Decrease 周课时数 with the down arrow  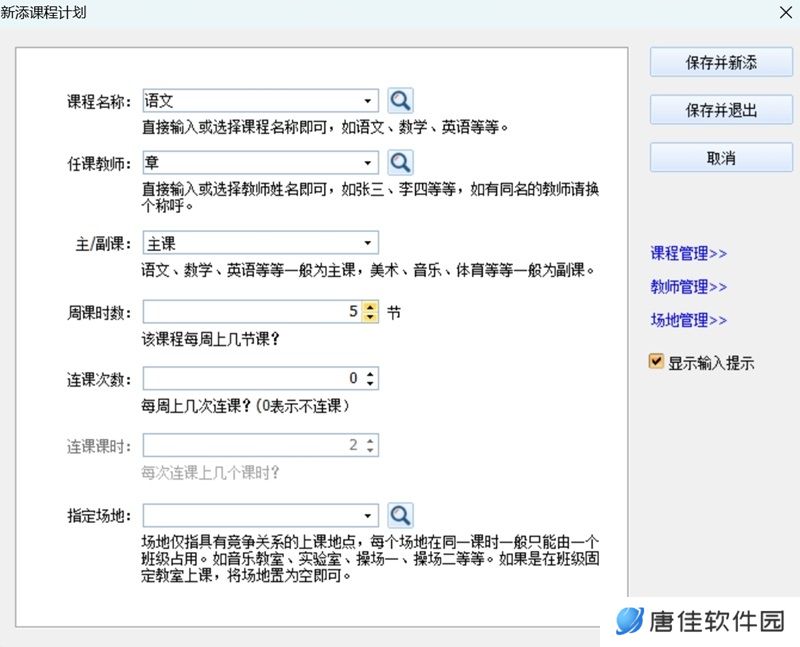370,317
